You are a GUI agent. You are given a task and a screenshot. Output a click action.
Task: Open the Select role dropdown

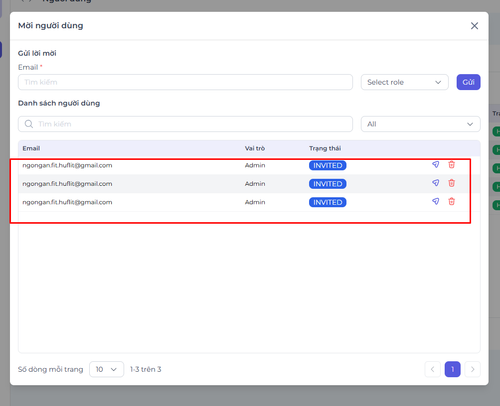[404, 82]
